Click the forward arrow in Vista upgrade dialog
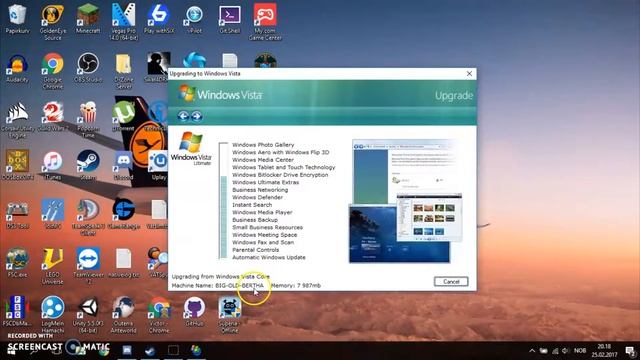Screen dimensions: 640x360 [196, 116]
